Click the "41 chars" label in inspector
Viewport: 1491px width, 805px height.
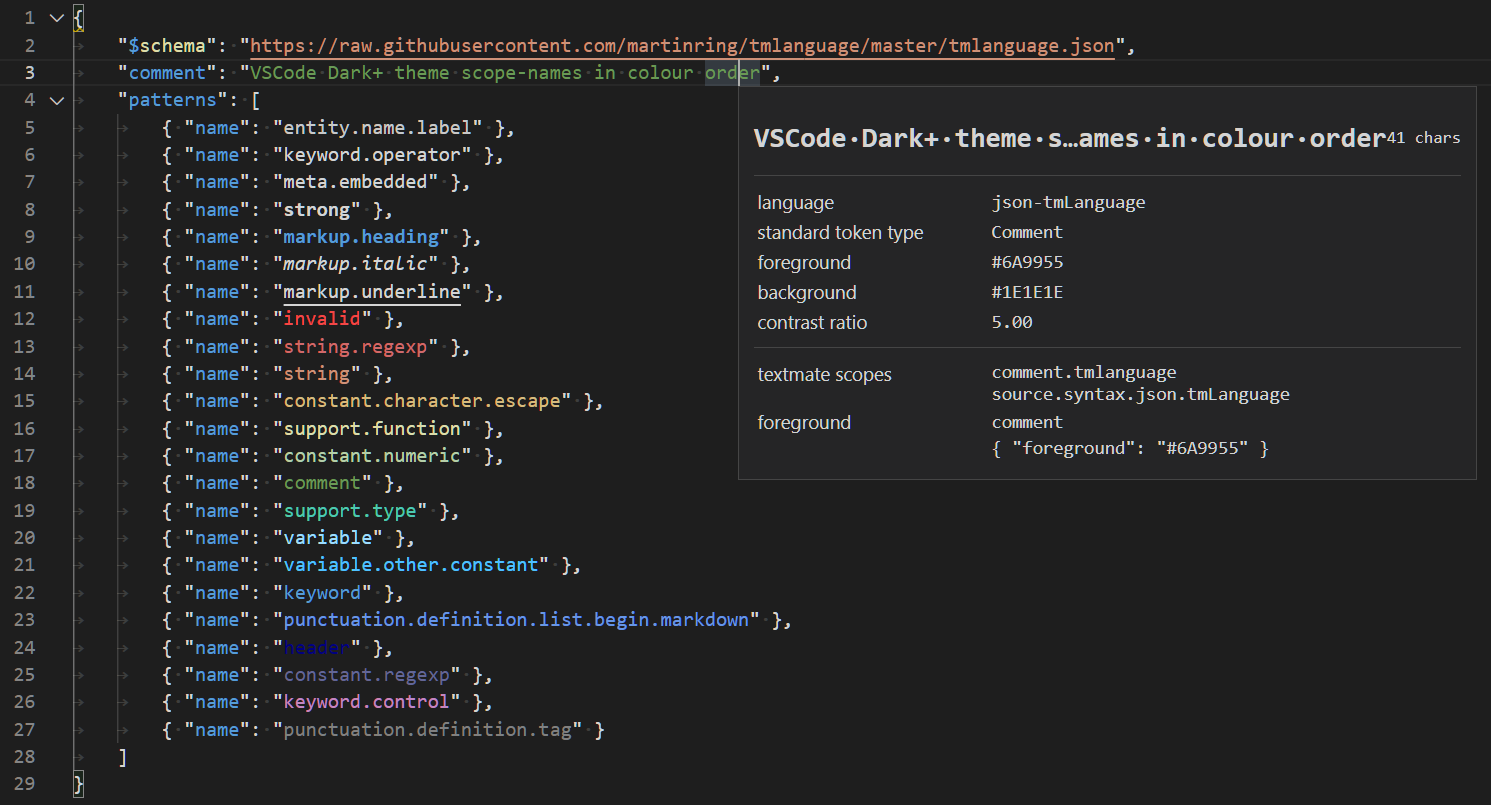pos(1423,138)
